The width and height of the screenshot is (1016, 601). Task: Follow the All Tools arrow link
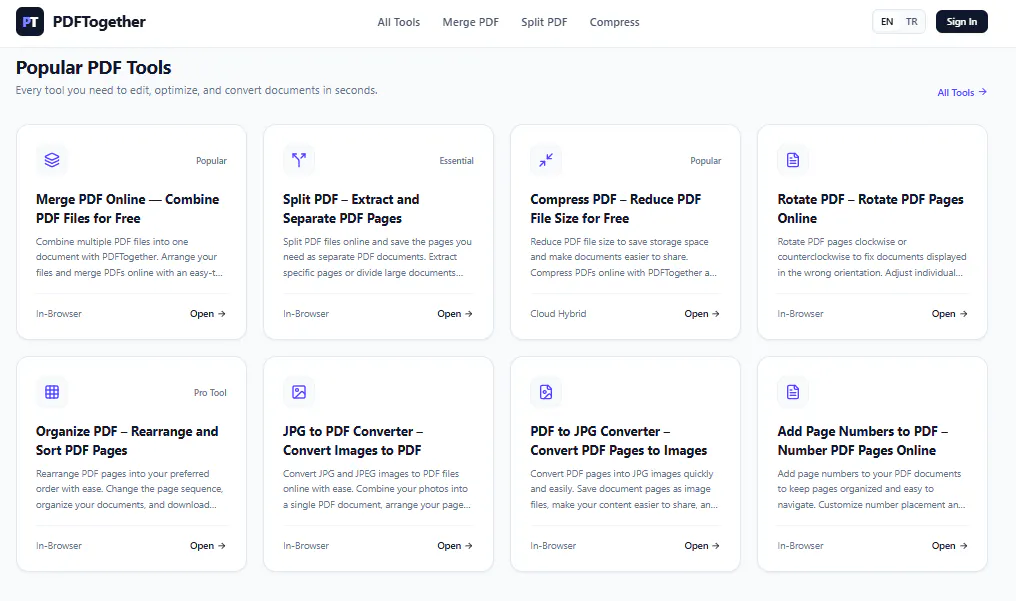click(x=962, y=93)
